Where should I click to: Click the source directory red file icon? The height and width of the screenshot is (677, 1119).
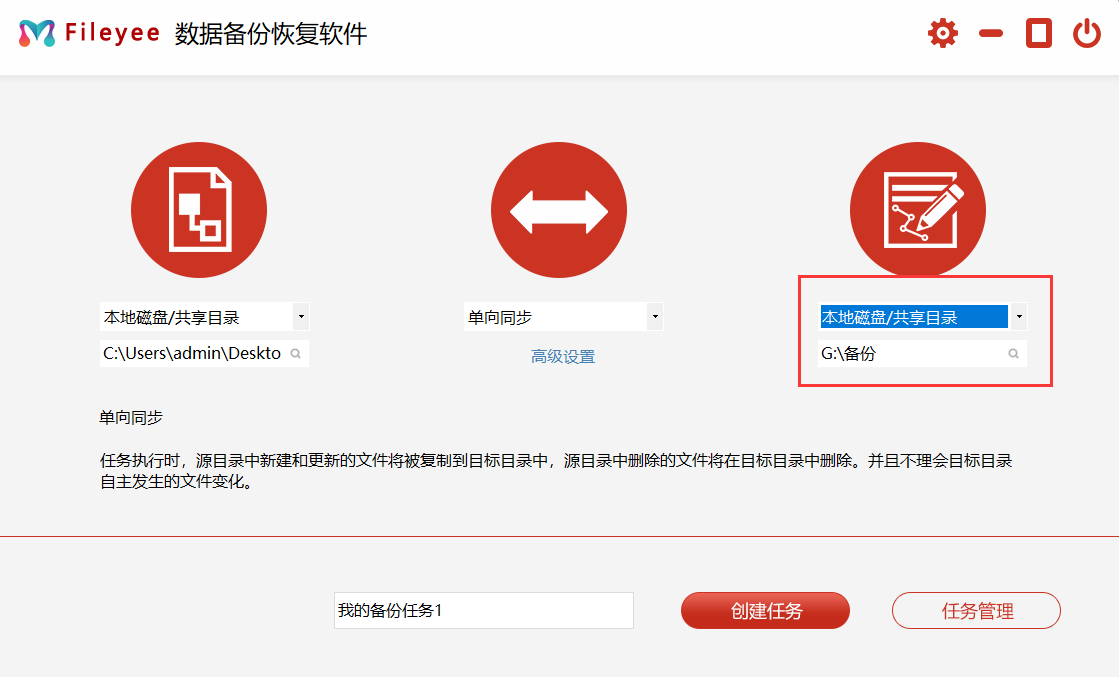coord(199,209)
